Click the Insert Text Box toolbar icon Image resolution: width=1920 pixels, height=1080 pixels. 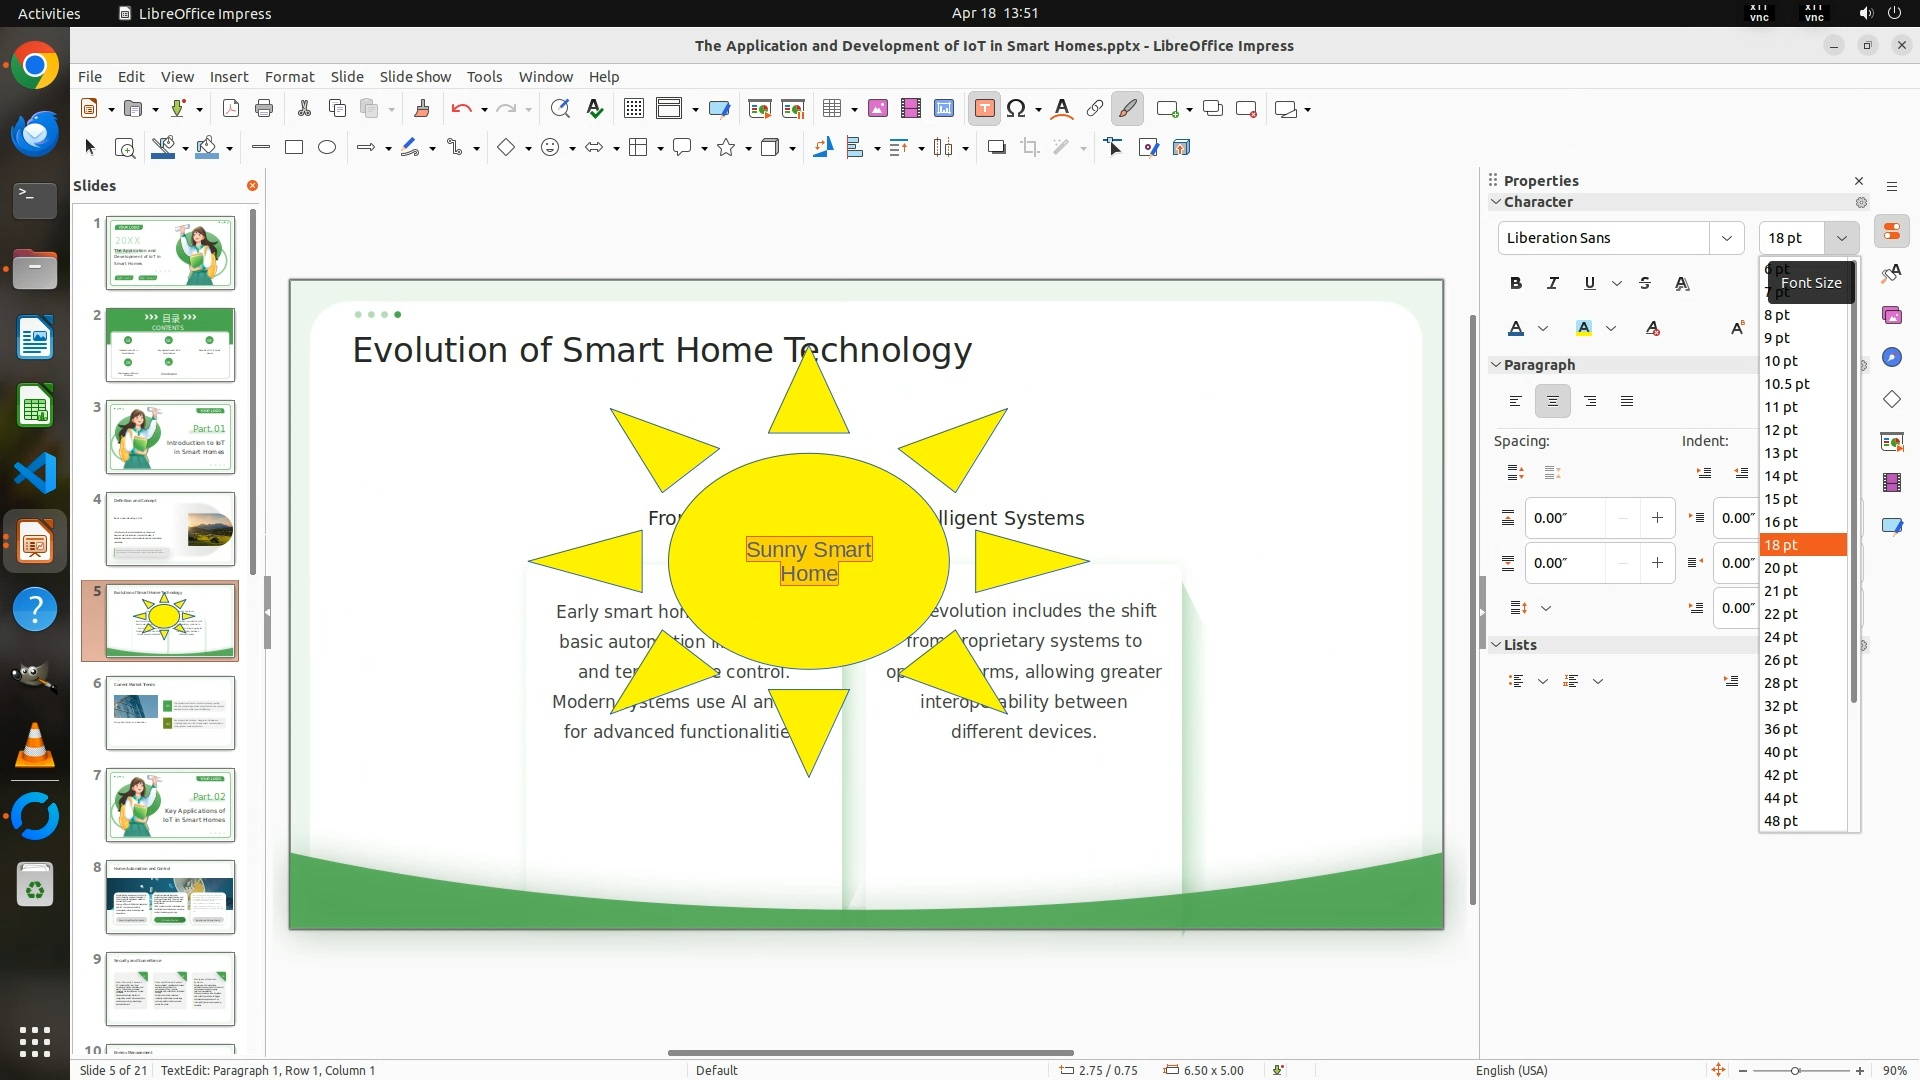tap(984, 109)
